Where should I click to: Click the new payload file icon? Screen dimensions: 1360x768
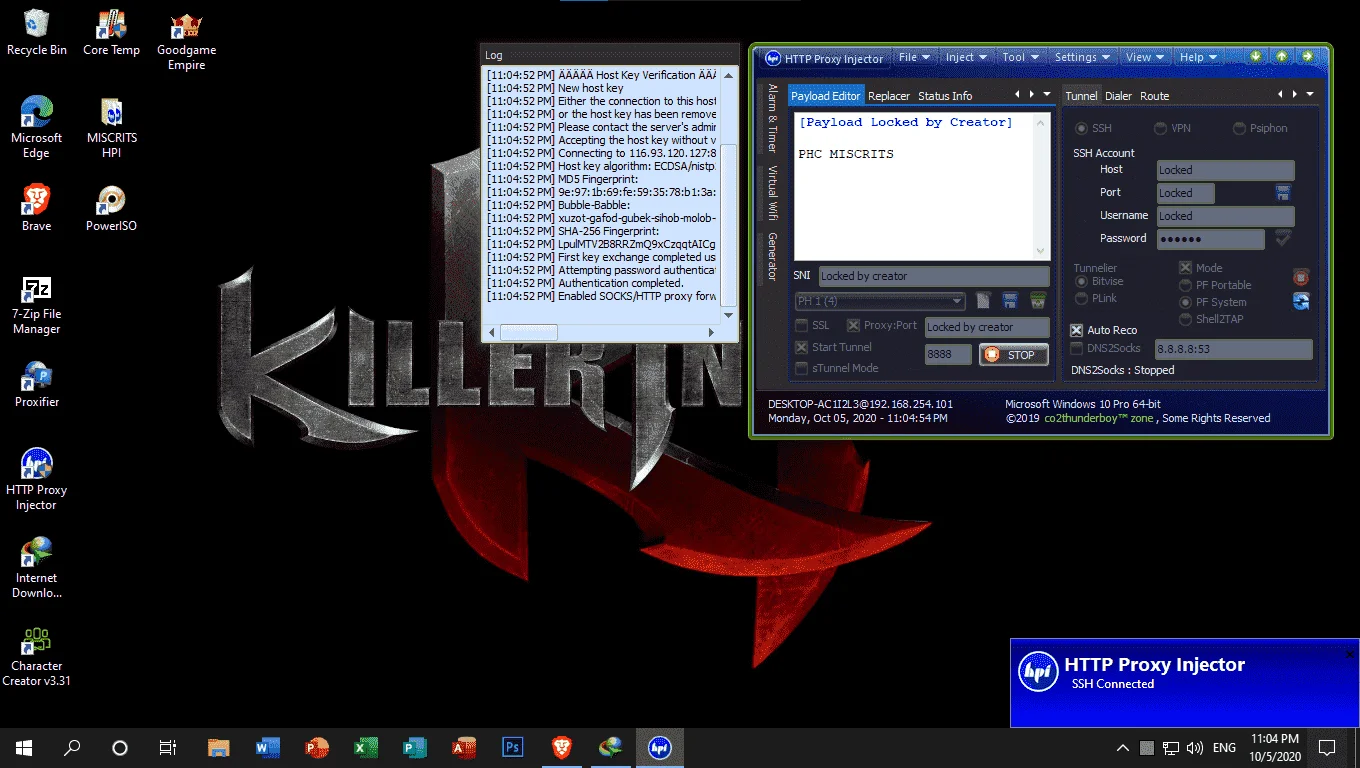(984, 301)
